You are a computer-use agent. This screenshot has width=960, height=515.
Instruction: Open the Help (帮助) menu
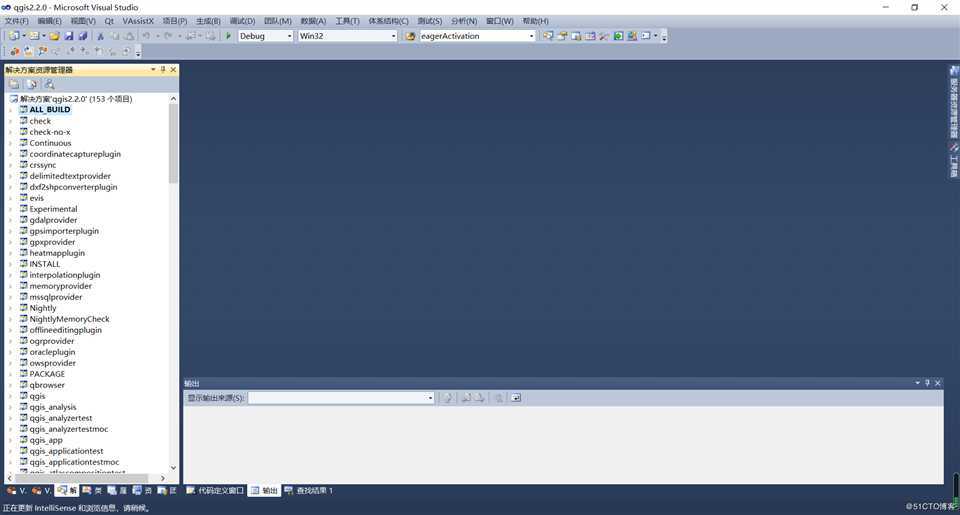click(x=535, y=21)
